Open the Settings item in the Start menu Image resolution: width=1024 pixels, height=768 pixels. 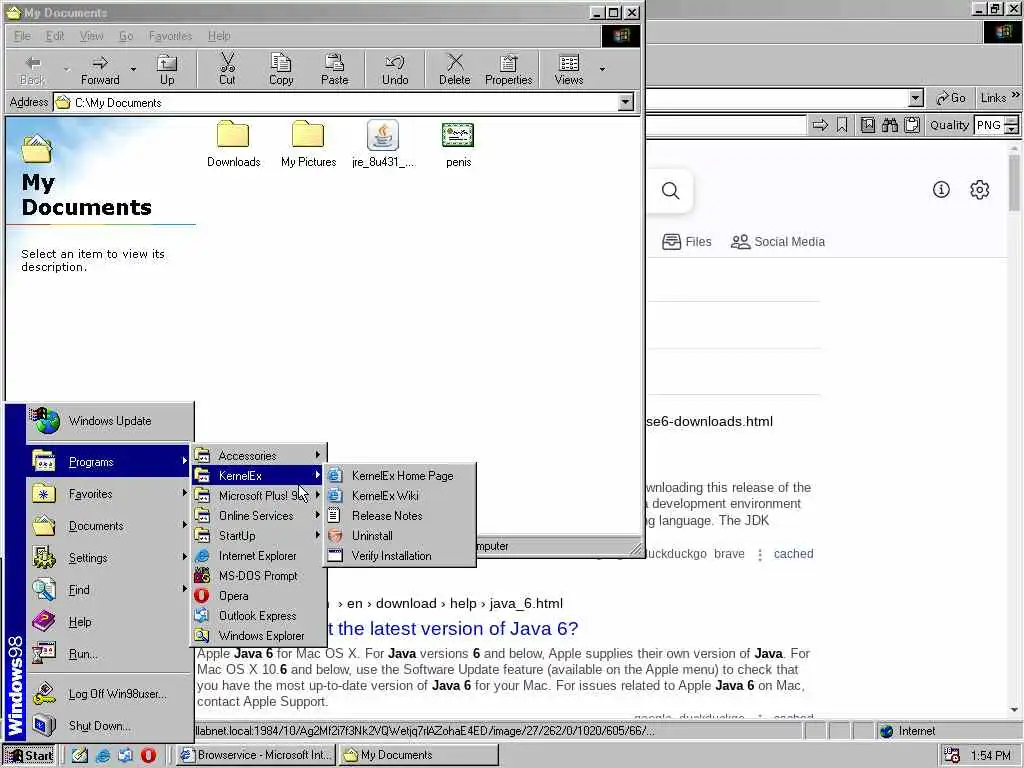(x=110, y=558)
